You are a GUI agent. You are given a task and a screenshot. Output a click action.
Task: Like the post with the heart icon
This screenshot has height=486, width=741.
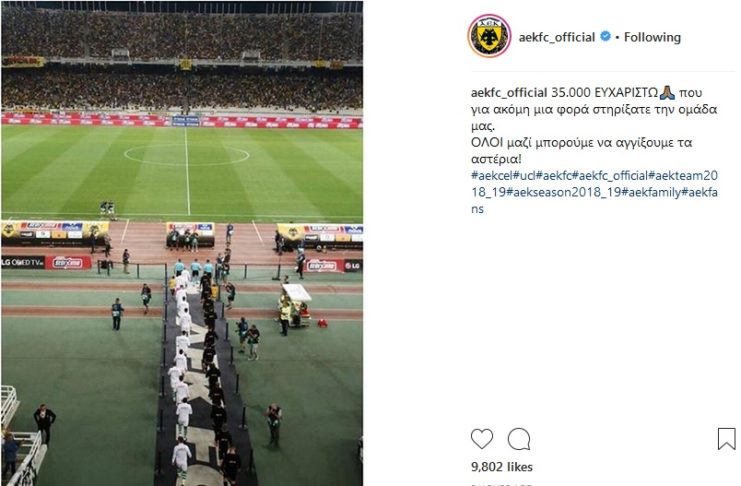point(482,439)
